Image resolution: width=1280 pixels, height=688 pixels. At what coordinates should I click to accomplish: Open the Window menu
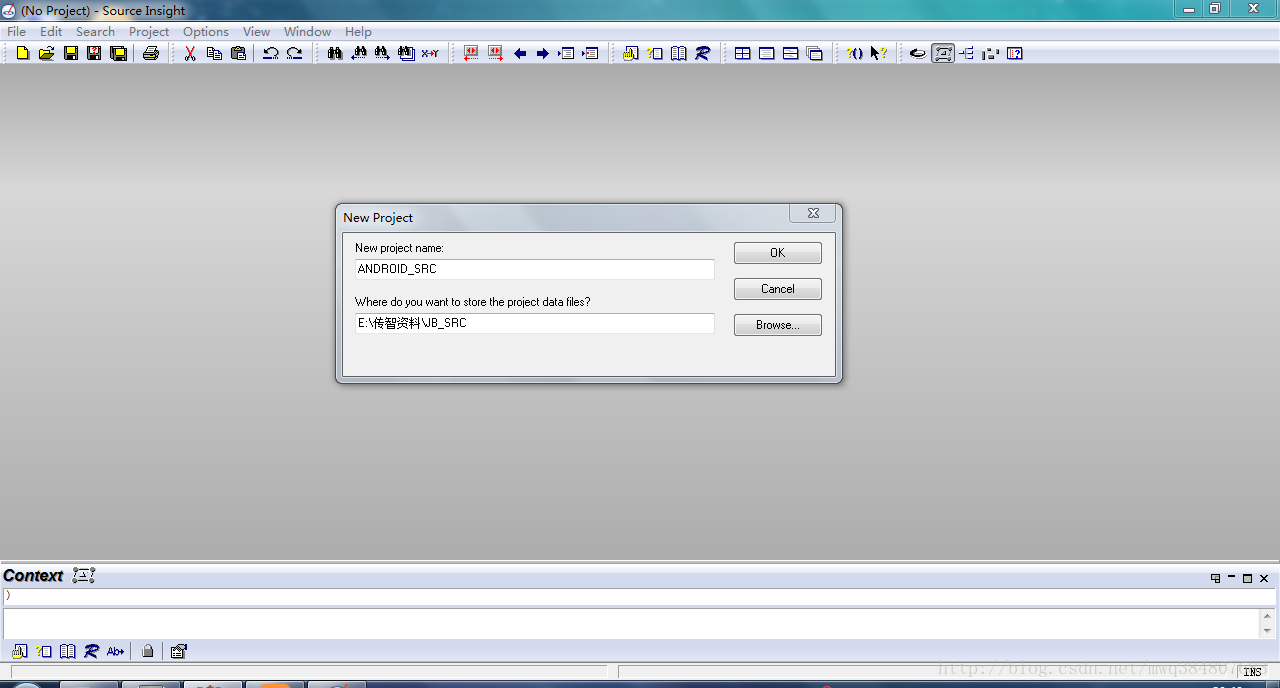pos(307,31)
